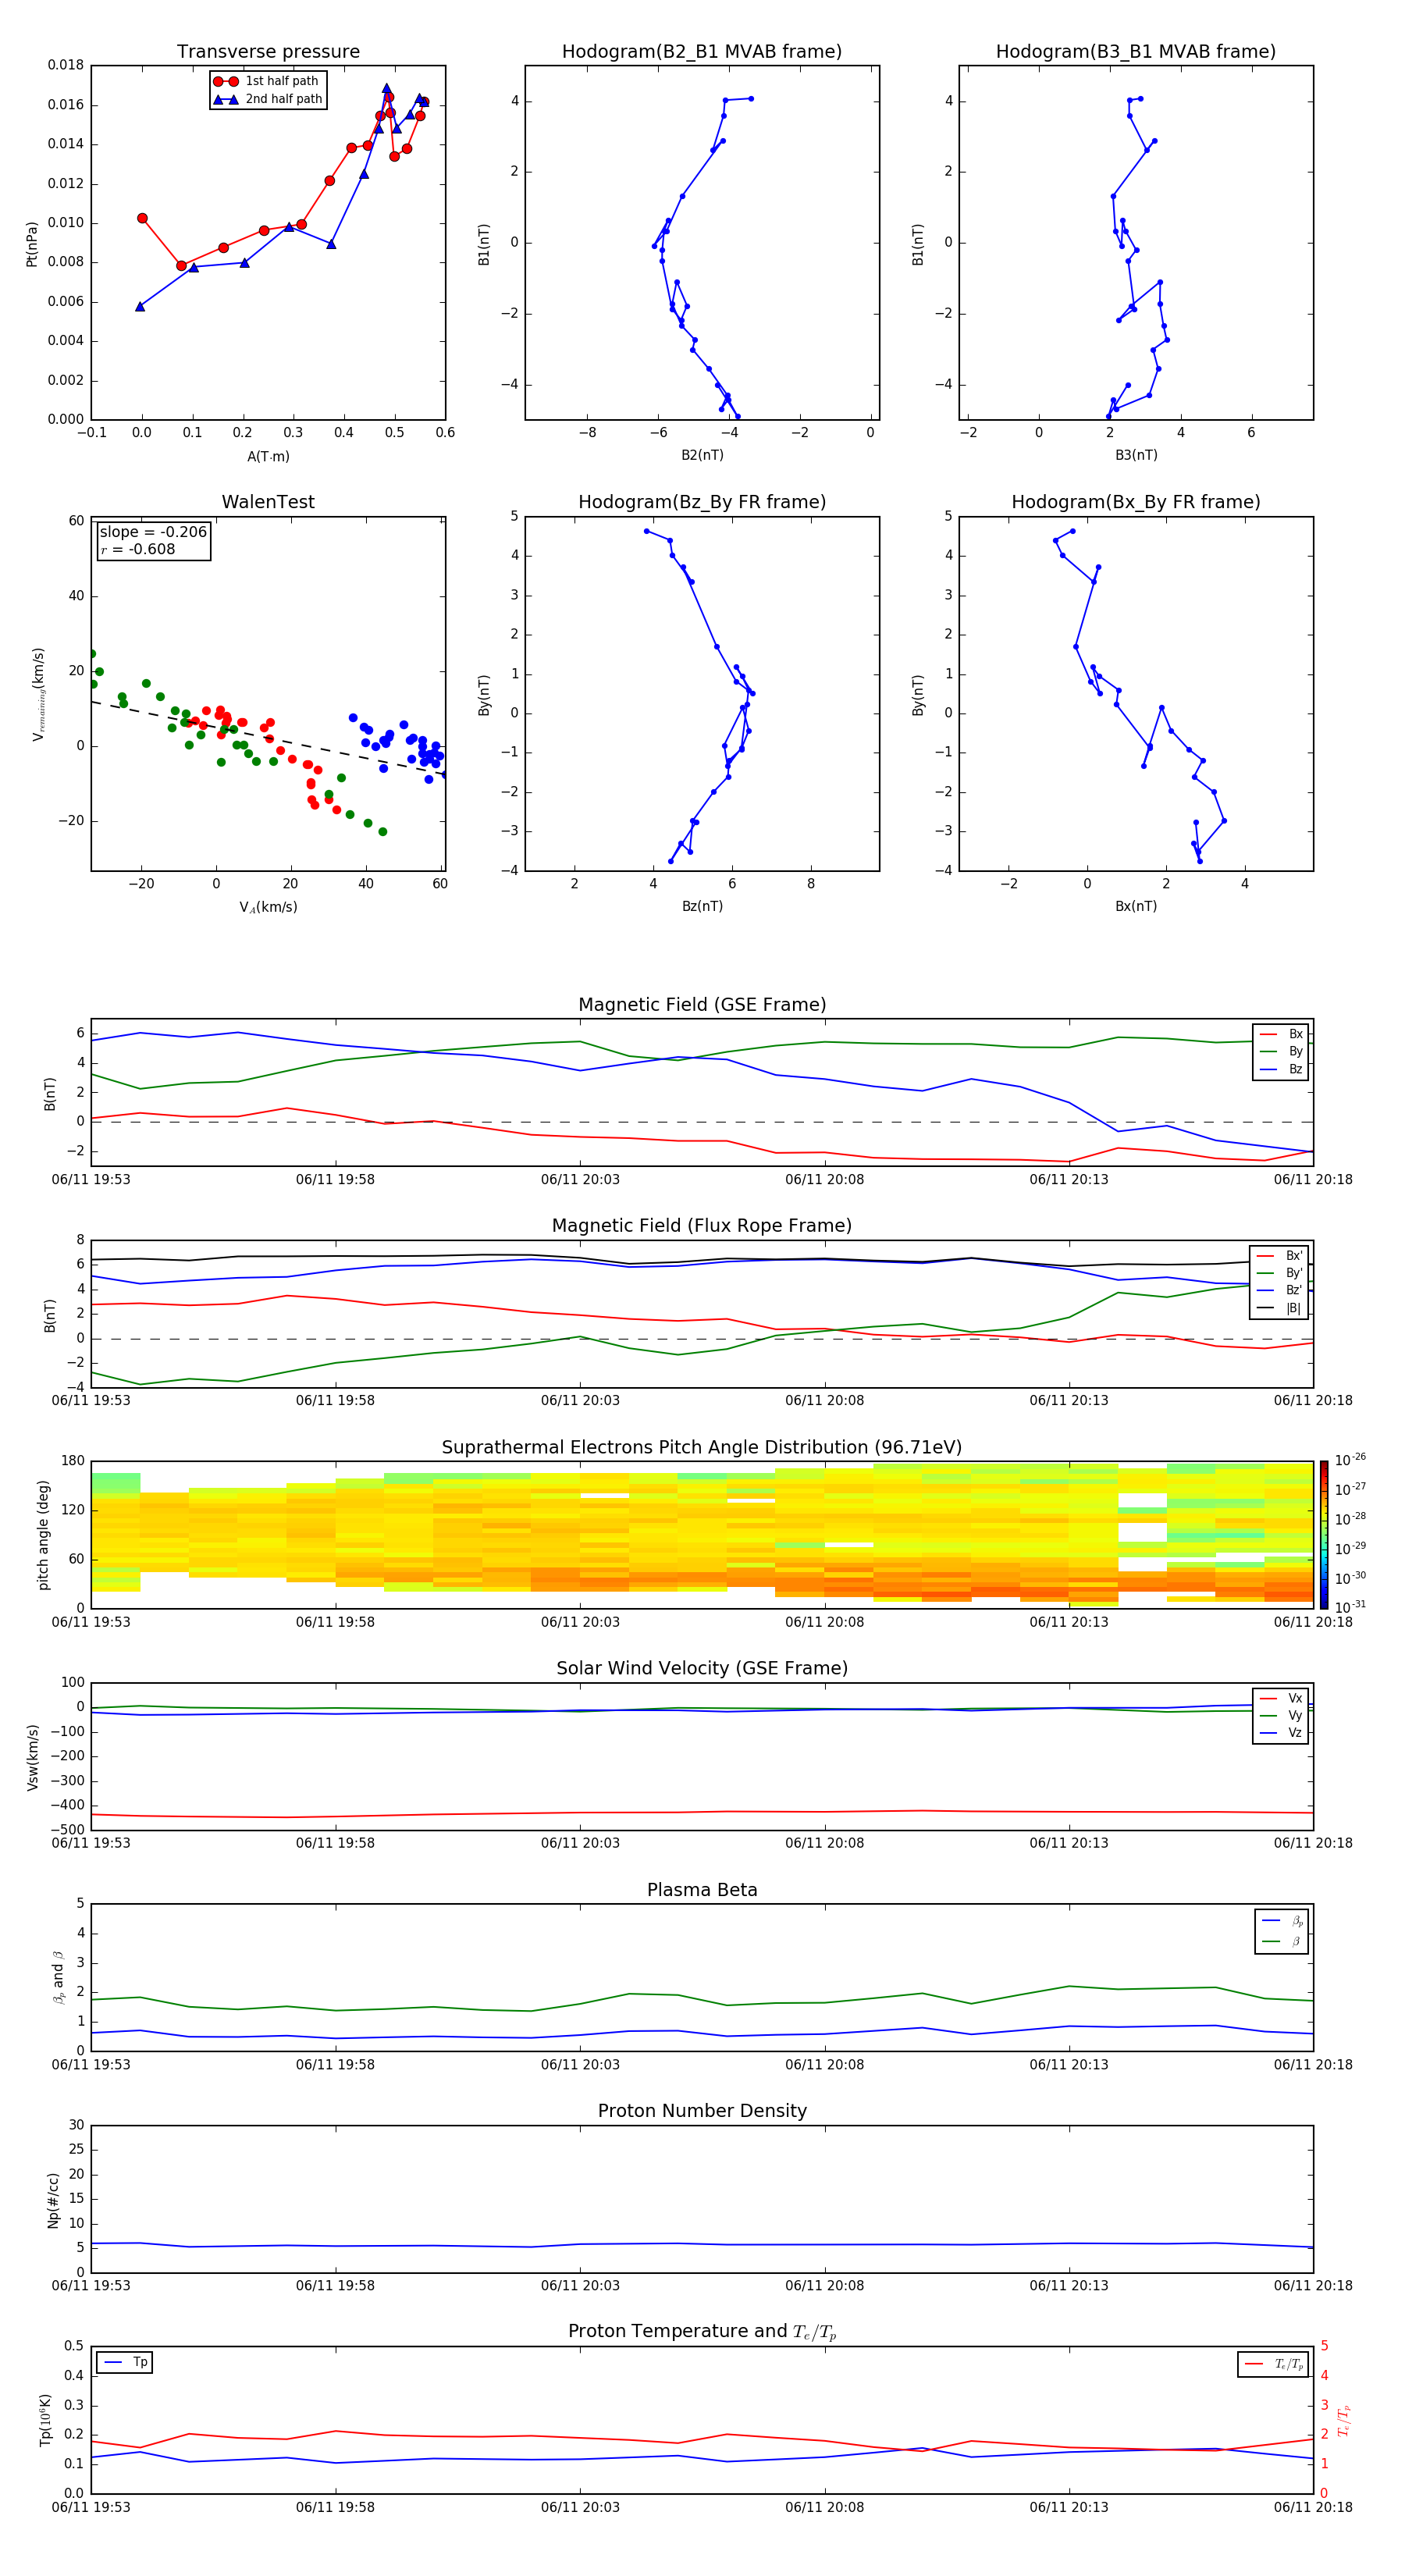The width and height of the screenshot is (1405, 2576).
Task: Click the 'Np(#/cc)' y-axis label
Action: pos(53,2200)
